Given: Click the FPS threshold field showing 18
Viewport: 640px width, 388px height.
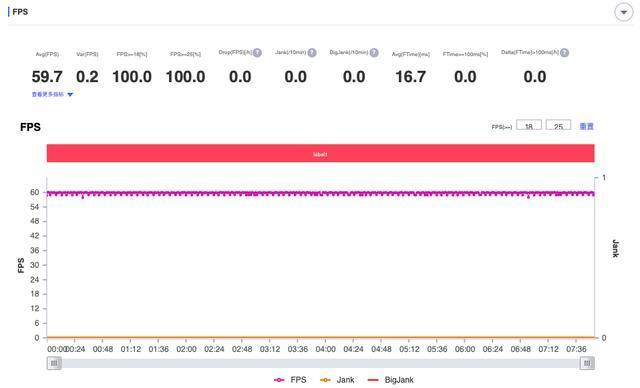Looking at the screenshot, I should click(x=529, y=125).
